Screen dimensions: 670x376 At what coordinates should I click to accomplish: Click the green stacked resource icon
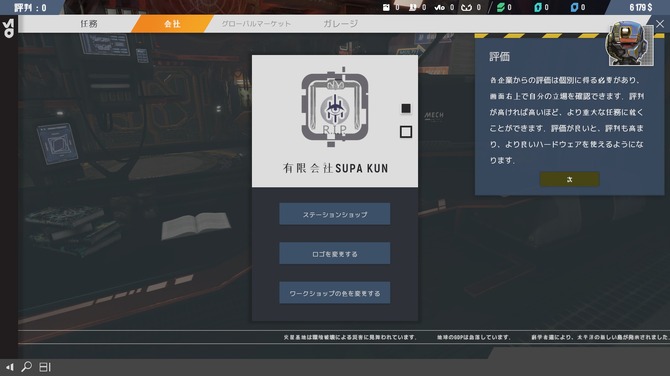click(500, 7)
